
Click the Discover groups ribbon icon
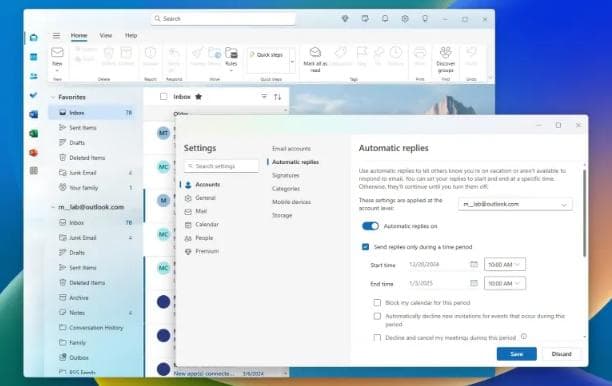click(x=445, y=52)
